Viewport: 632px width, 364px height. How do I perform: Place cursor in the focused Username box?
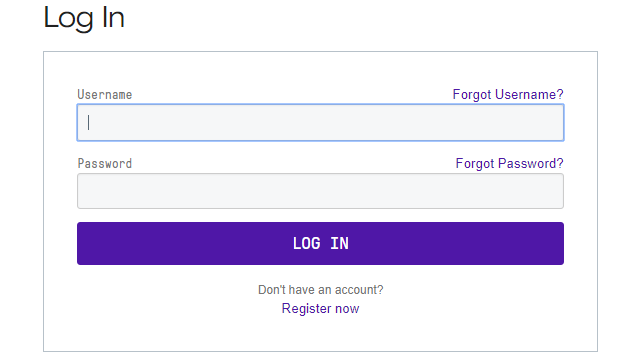320,123
